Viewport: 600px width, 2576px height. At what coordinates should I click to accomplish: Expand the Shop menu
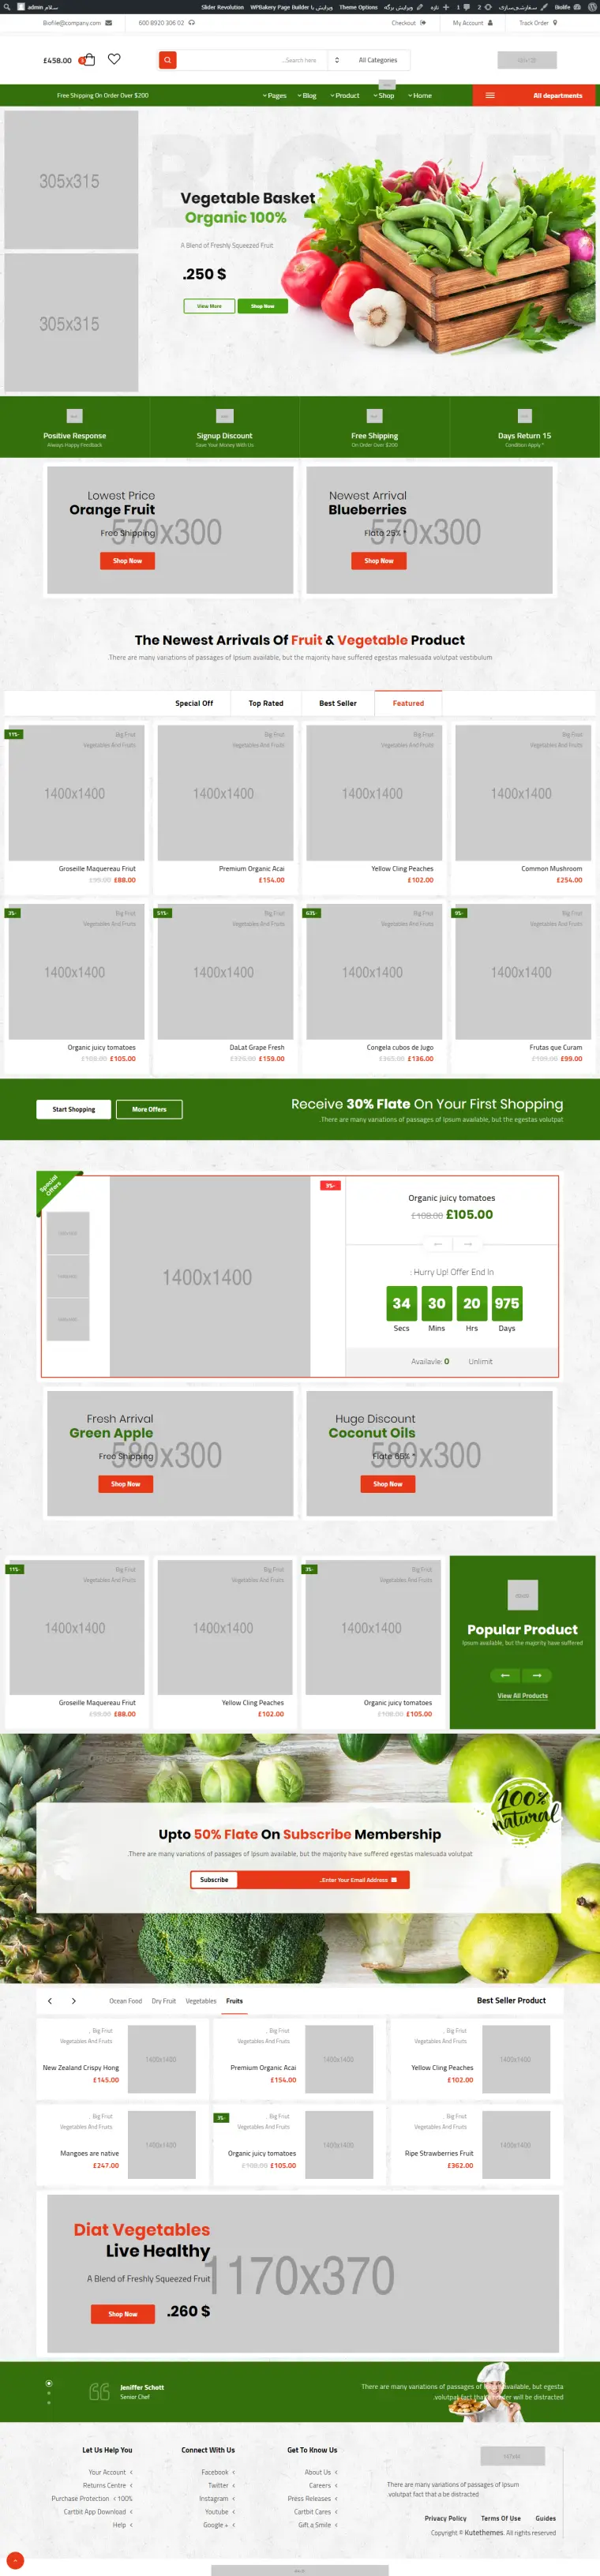(x=384, y=96)
